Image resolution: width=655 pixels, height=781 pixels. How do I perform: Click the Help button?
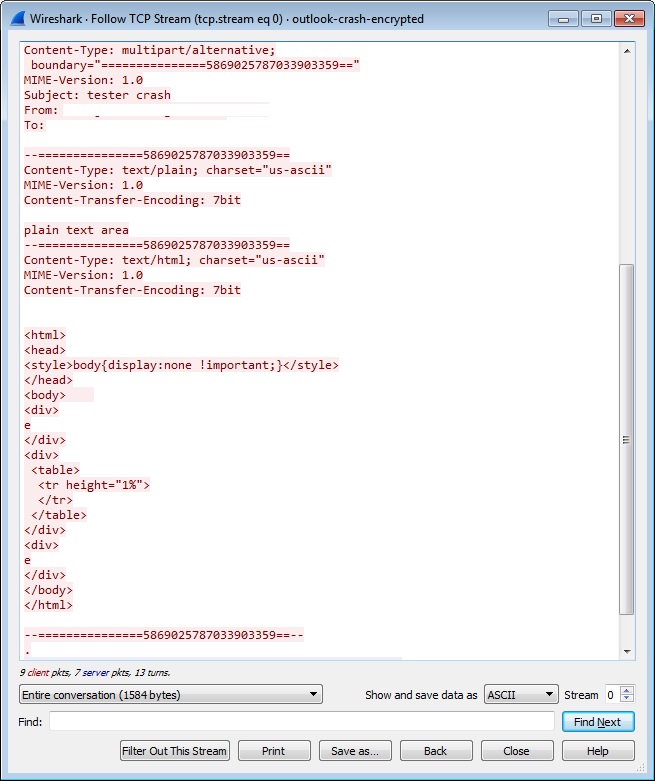click(x=598, y=751)
